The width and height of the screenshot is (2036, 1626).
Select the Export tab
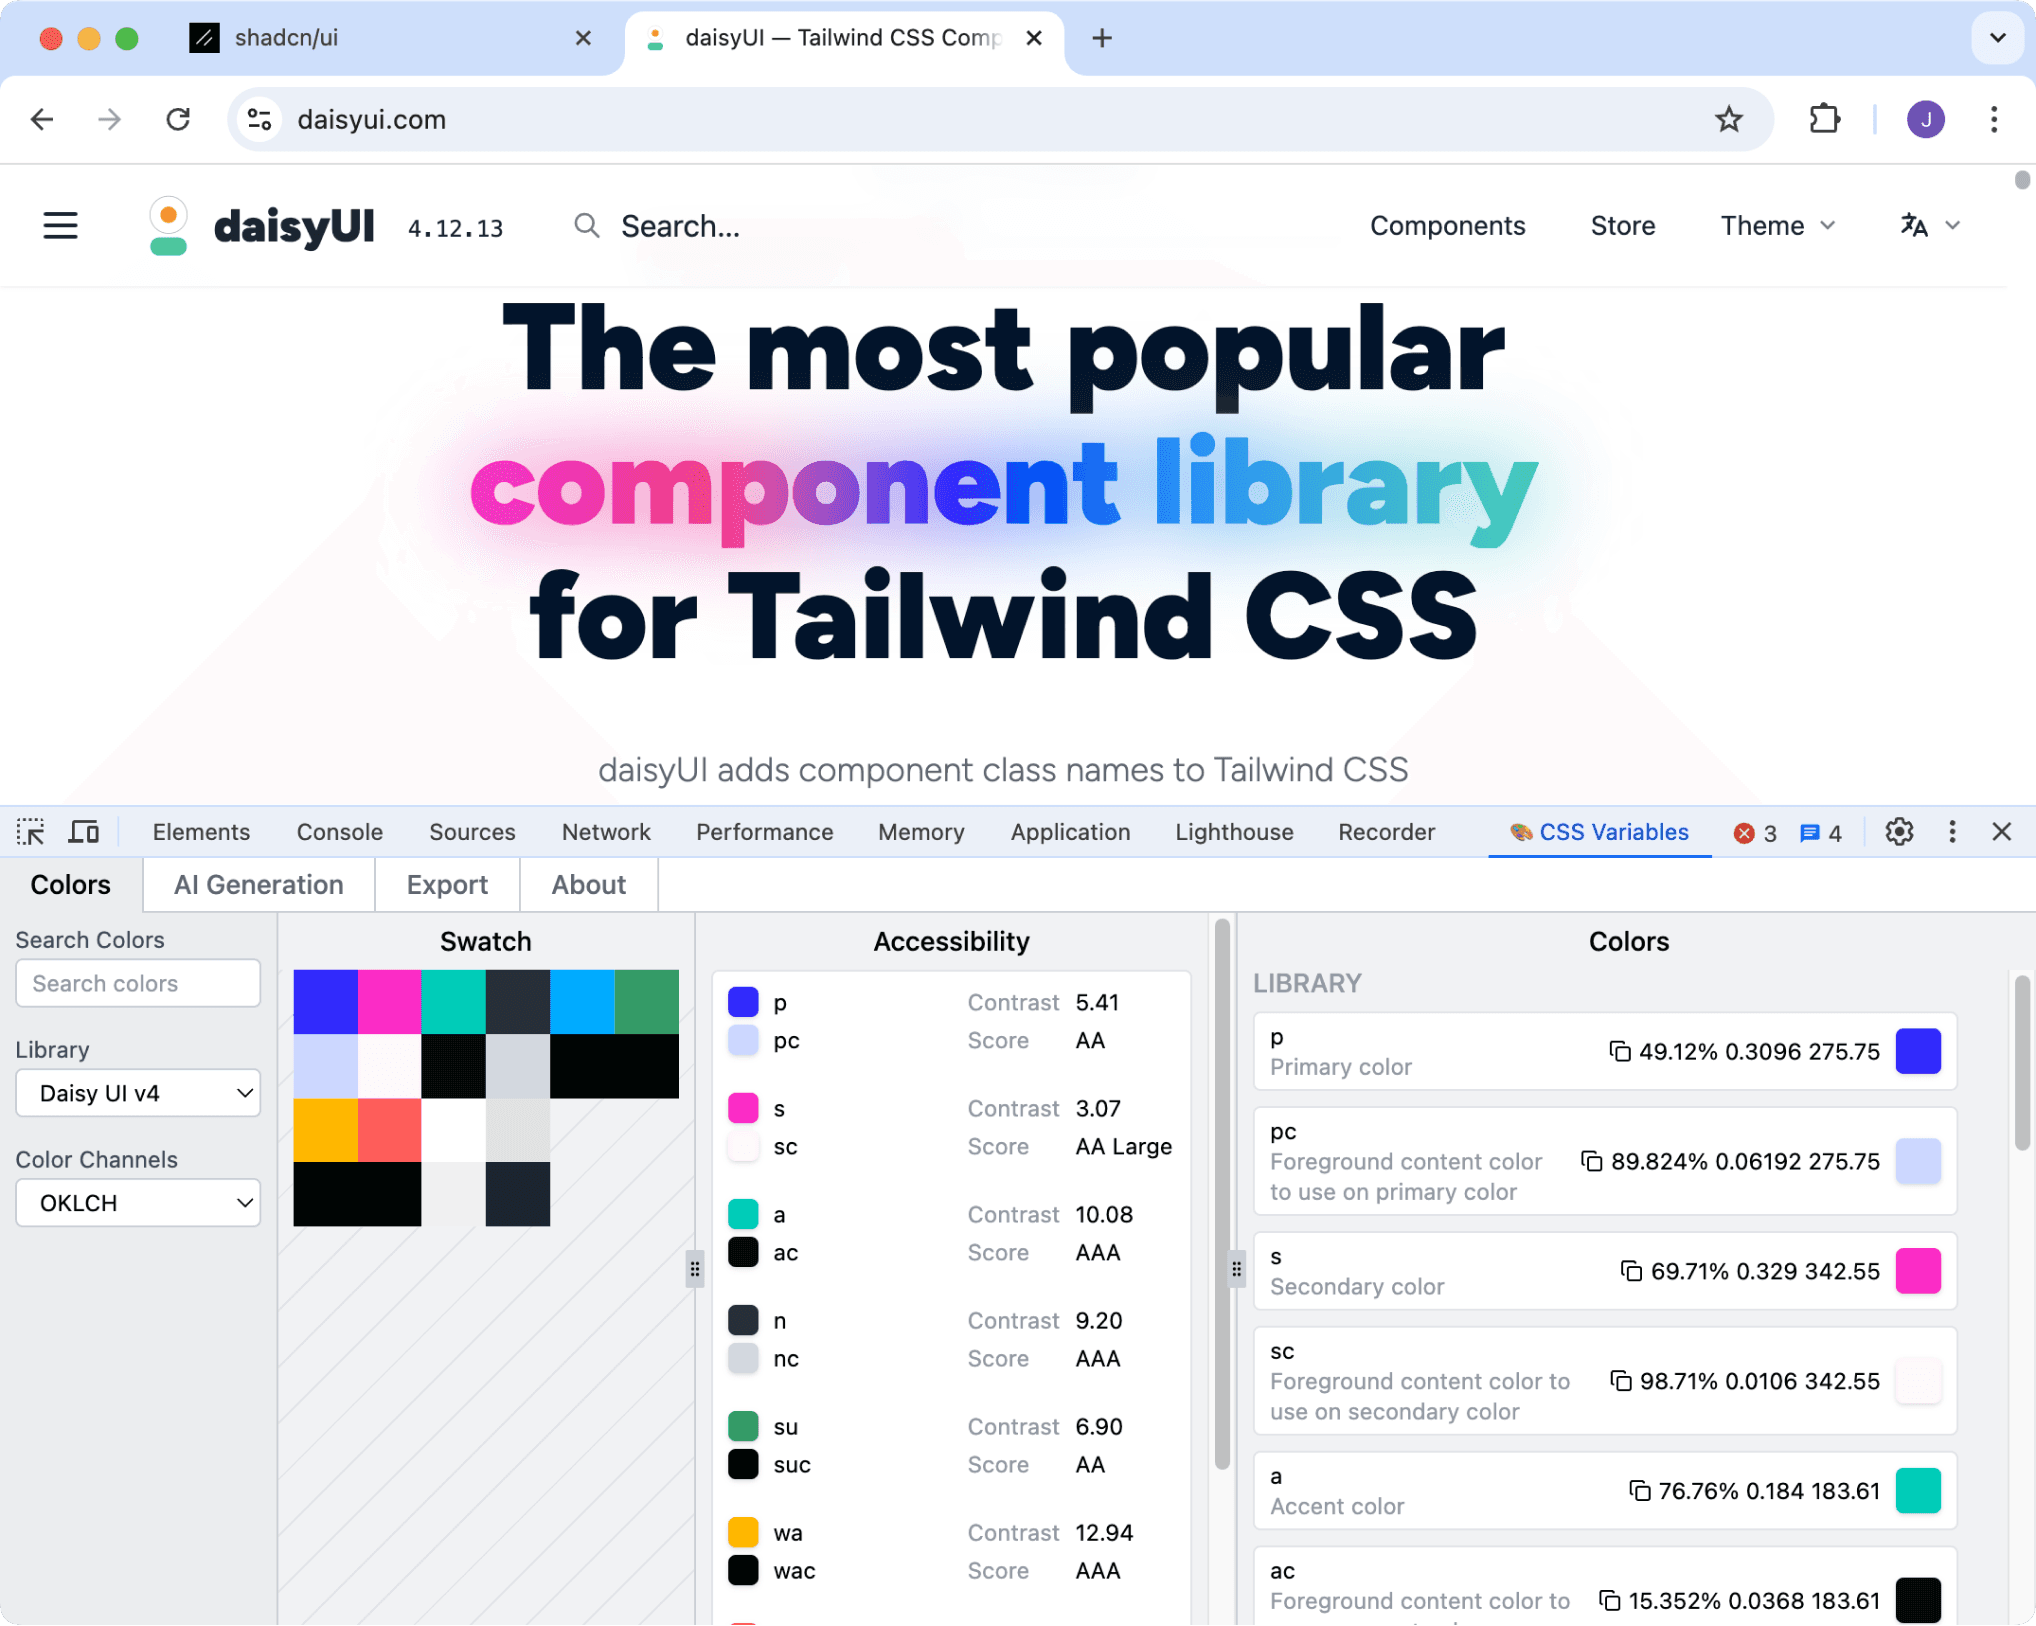coord(446,884)
